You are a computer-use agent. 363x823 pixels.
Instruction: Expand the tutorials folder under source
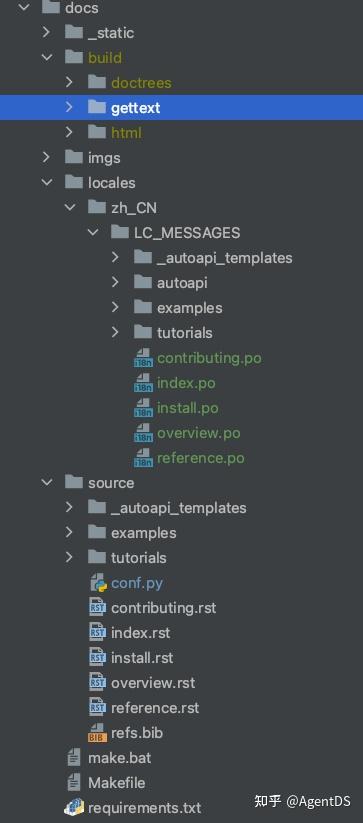point(69,557)
